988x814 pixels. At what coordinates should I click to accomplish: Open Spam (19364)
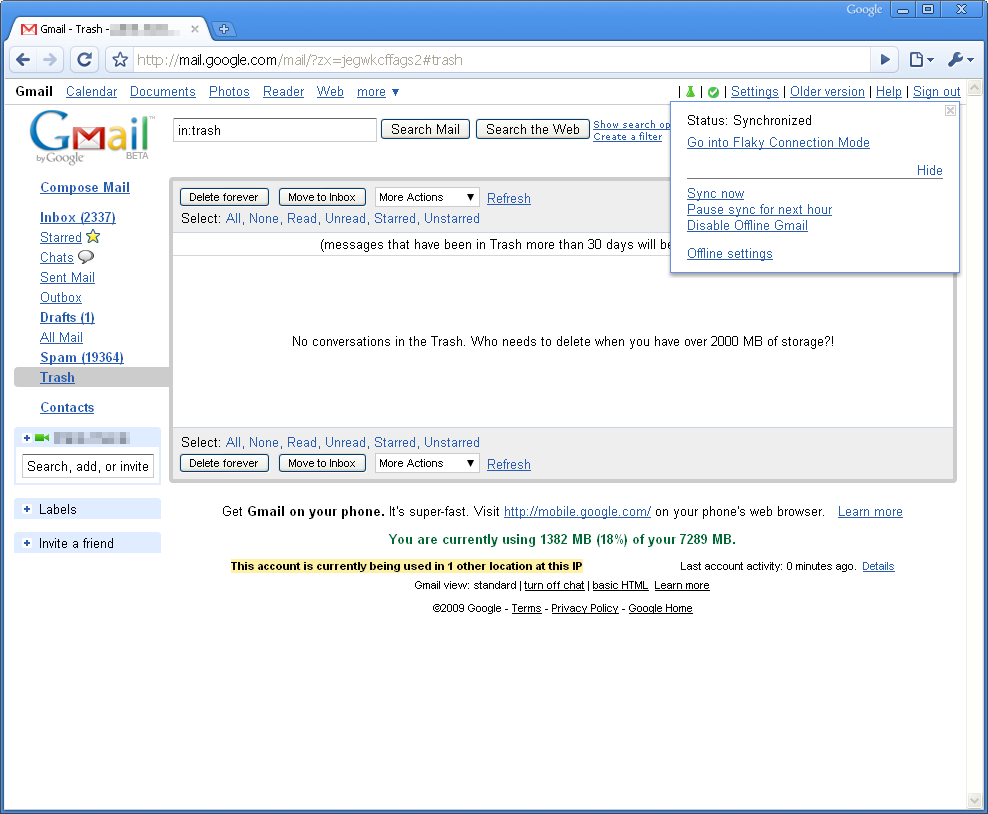click(x=82, y=357)
